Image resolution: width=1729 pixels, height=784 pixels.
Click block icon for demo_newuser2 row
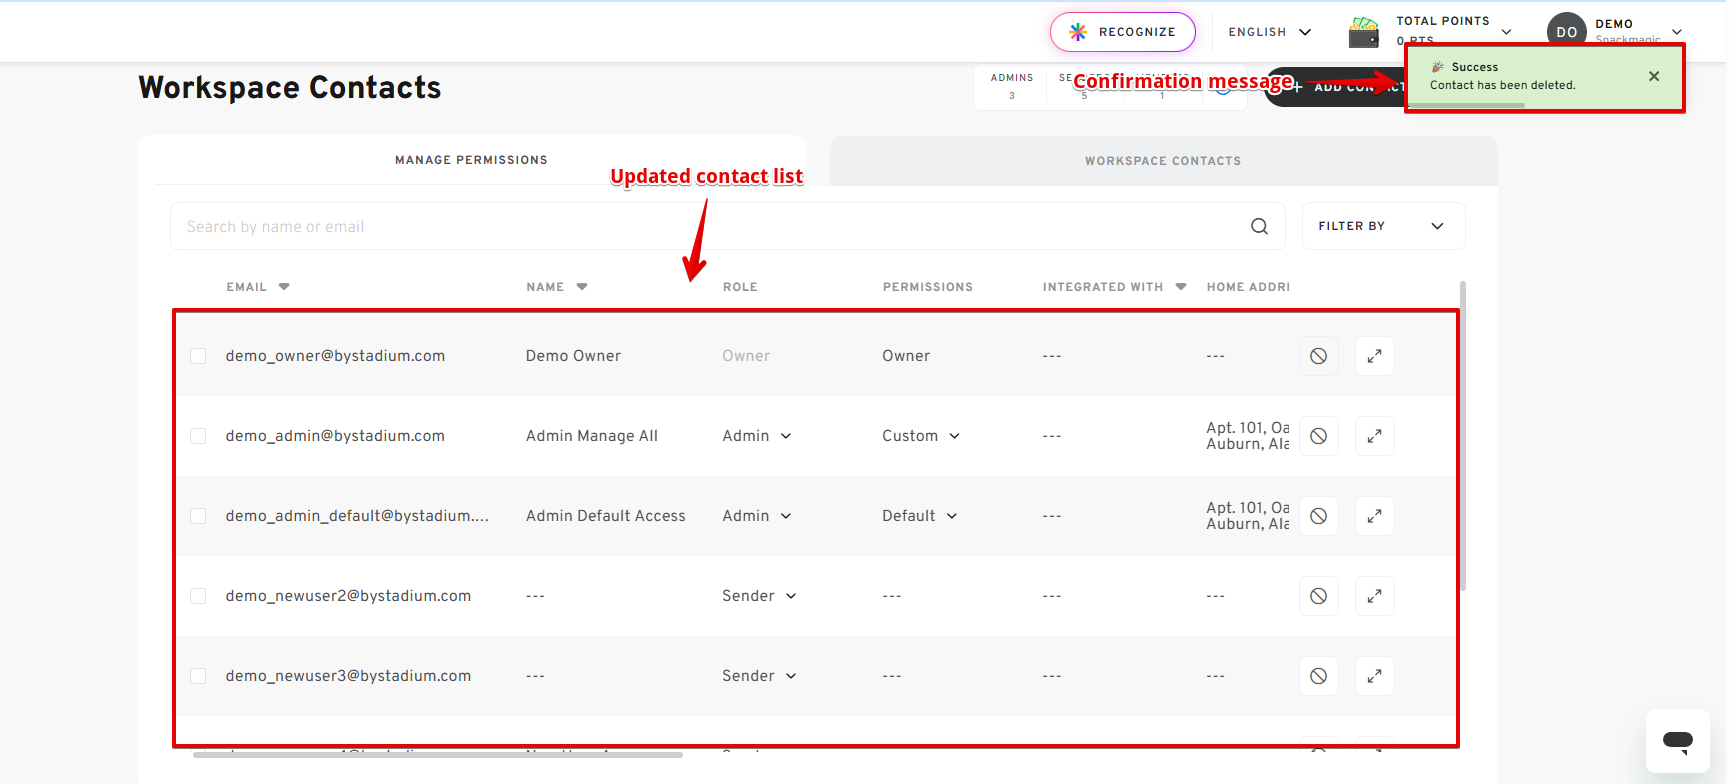coord(1318,596)
